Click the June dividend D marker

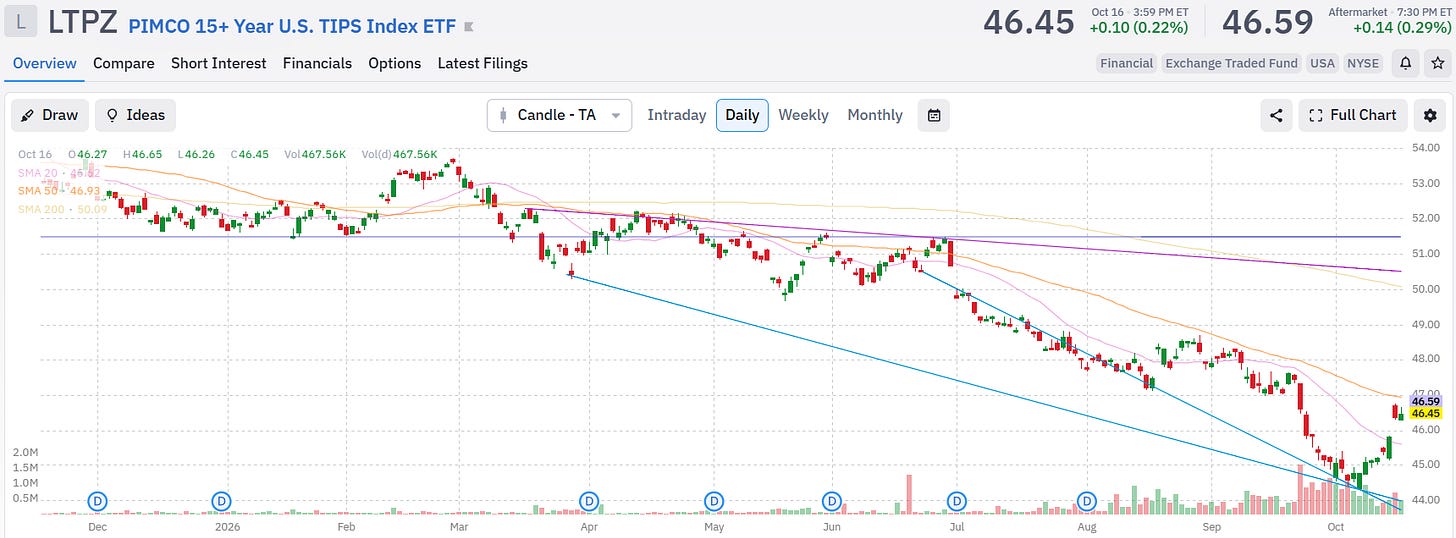pyautogui.click(x=831, y=499)
